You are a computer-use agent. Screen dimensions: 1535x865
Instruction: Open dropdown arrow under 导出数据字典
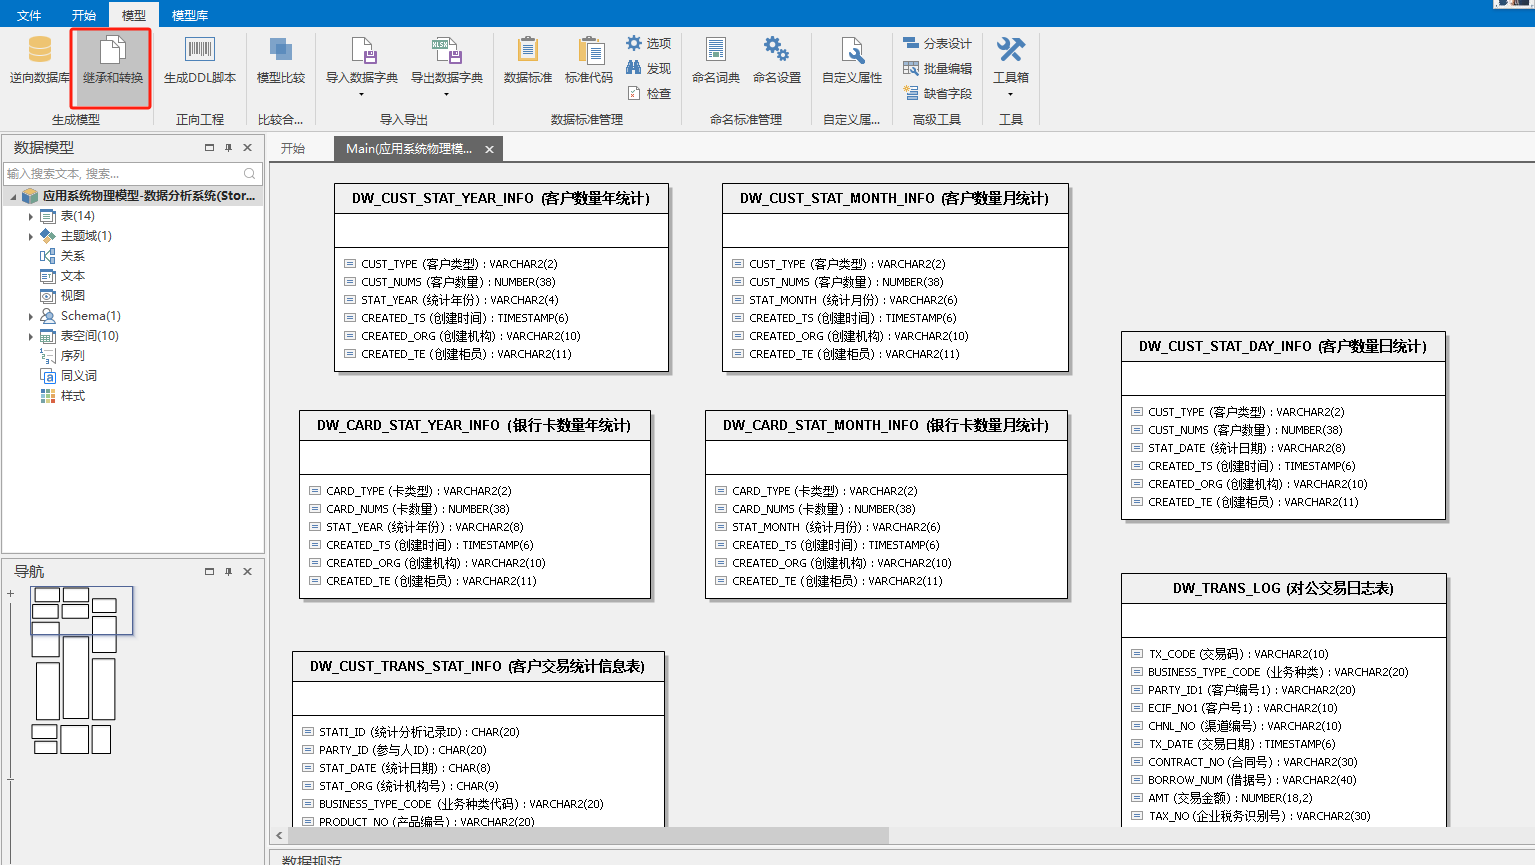click(x=447, y=95)
